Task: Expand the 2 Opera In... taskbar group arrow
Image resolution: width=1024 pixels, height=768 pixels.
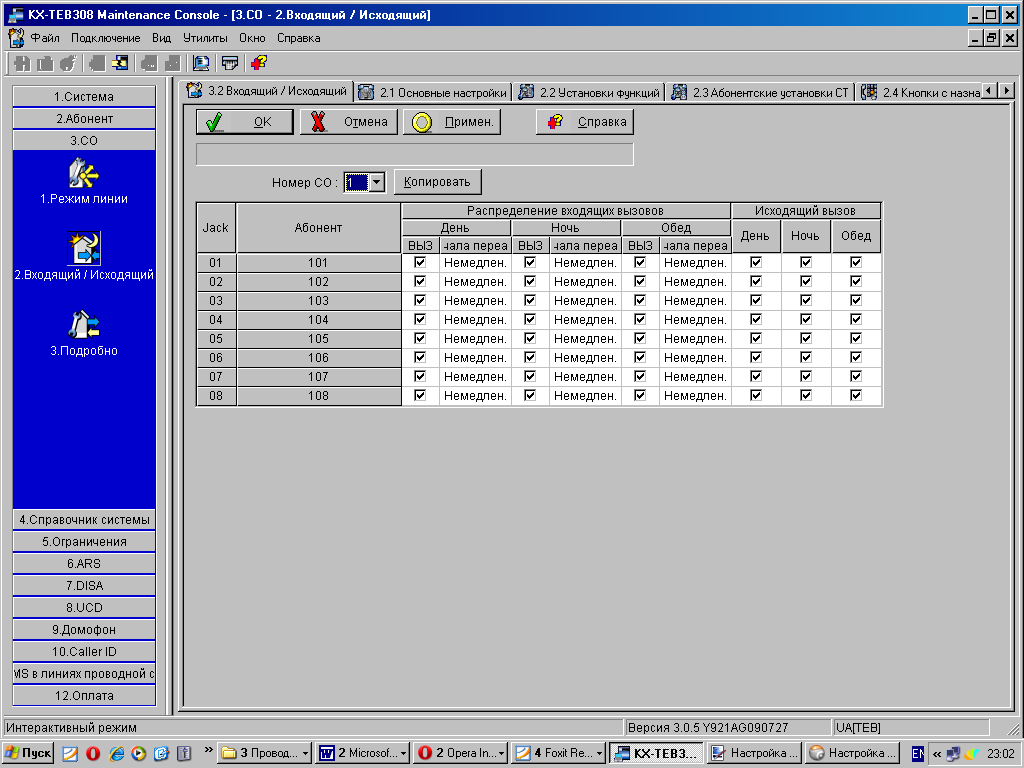Action: 501,754
